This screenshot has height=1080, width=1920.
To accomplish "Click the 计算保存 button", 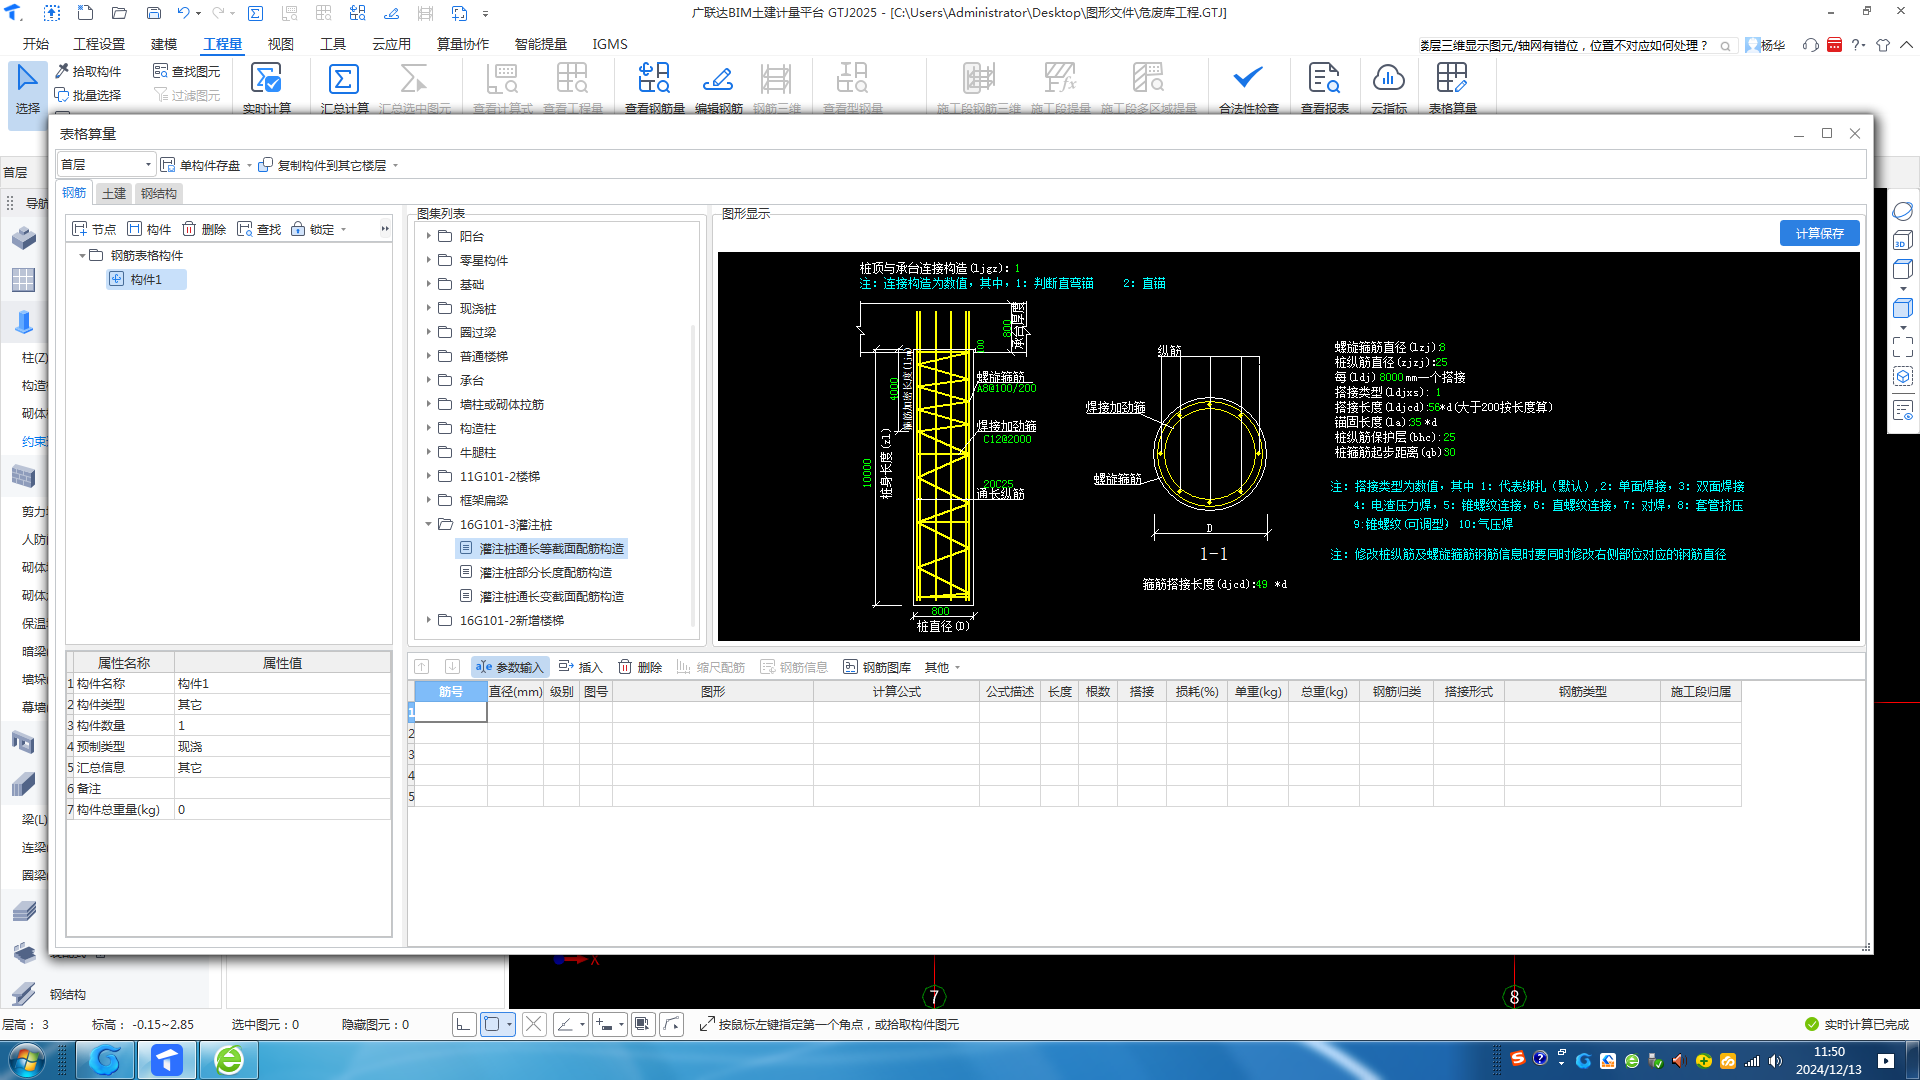I will click(1819, 233).
